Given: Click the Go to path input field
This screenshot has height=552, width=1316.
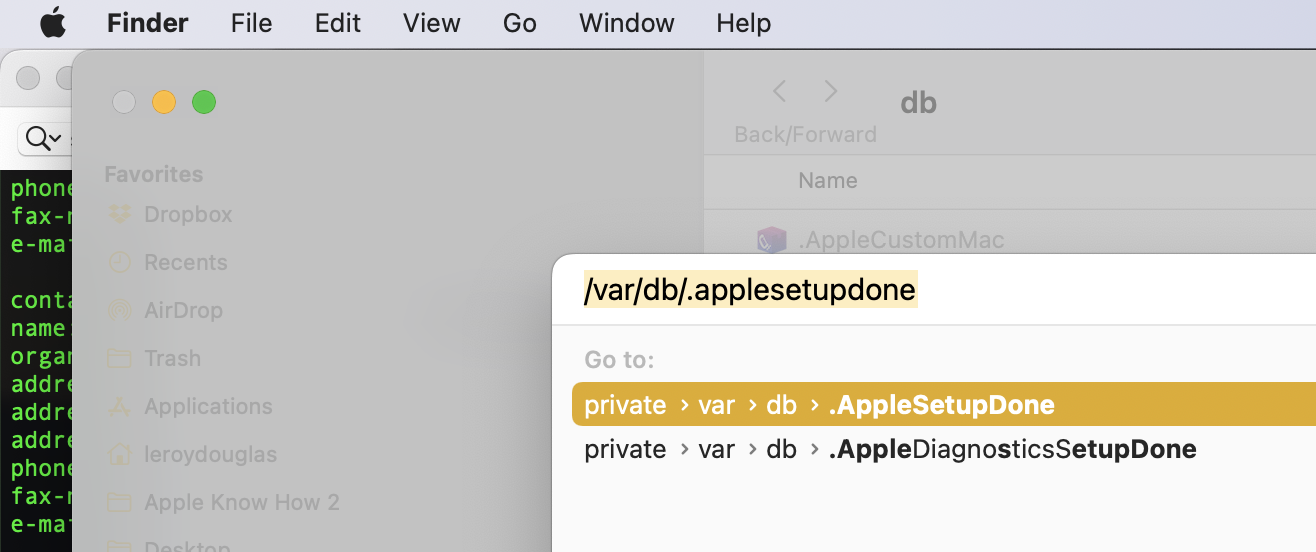Looking at the screenshot, I should point(934,290).
